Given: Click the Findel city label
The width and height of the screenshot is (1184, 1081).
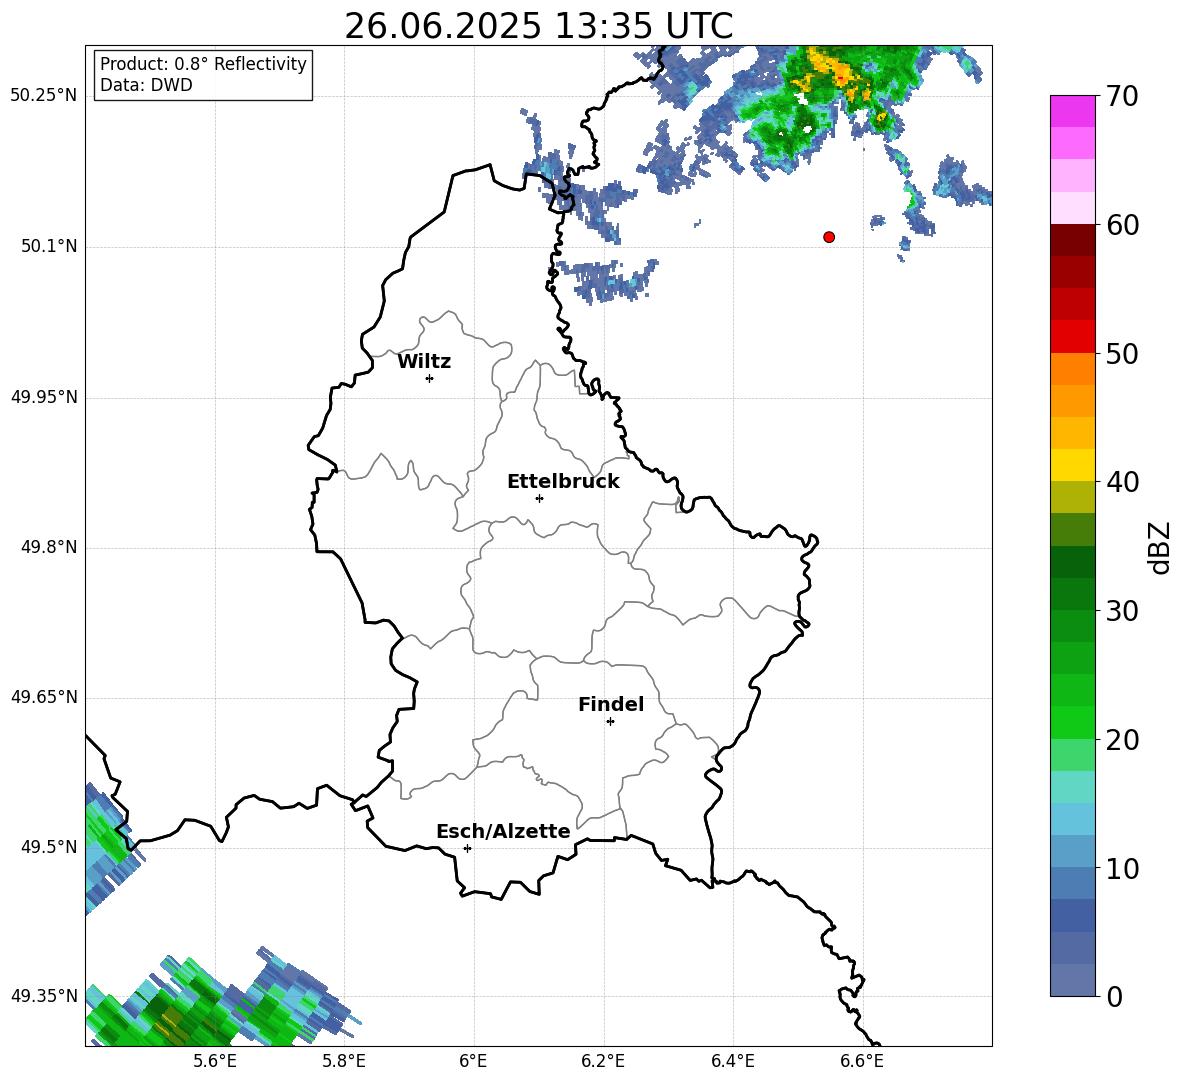Looking at the screenshot, I should pyautogui.click(x=611, y=704).
